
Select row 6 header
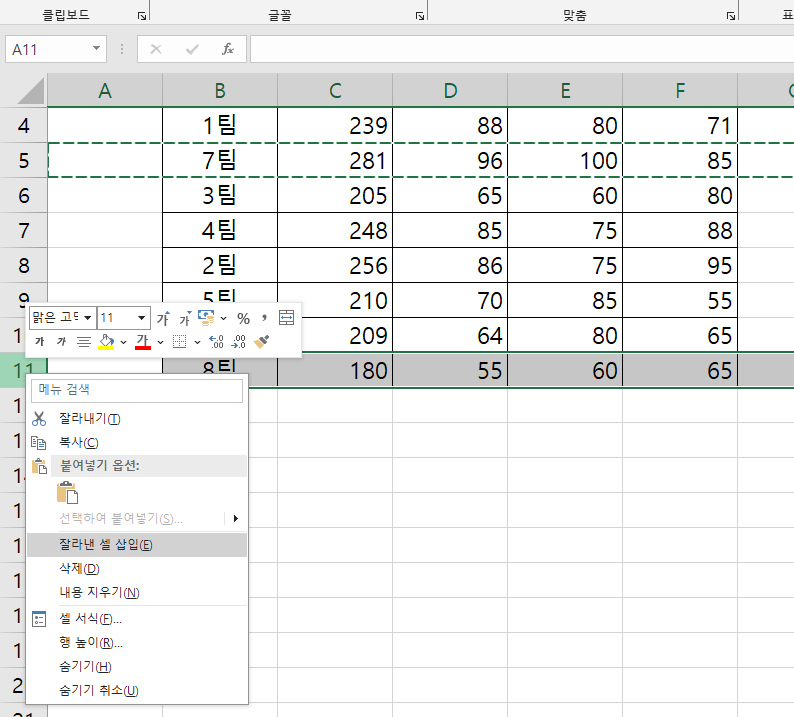pos(23,195)
